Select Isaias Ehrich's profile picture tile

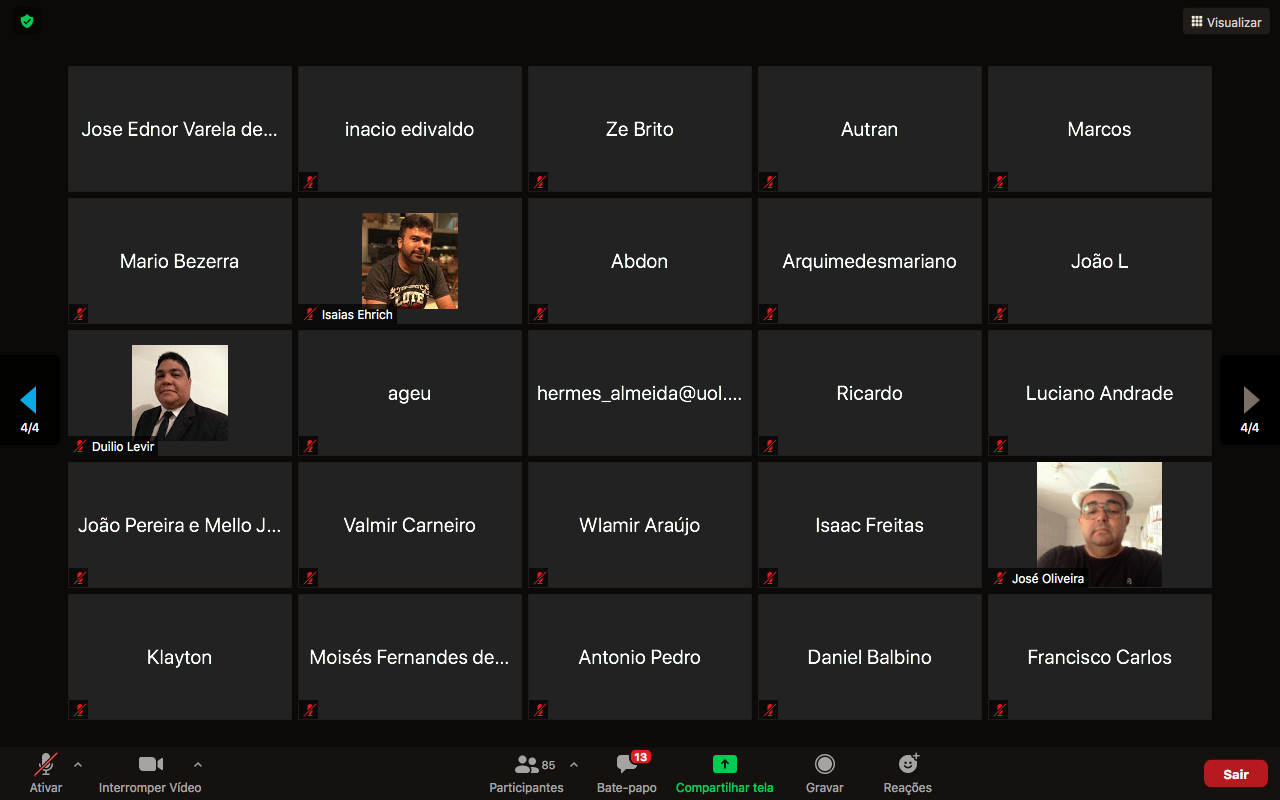point(409,260)
